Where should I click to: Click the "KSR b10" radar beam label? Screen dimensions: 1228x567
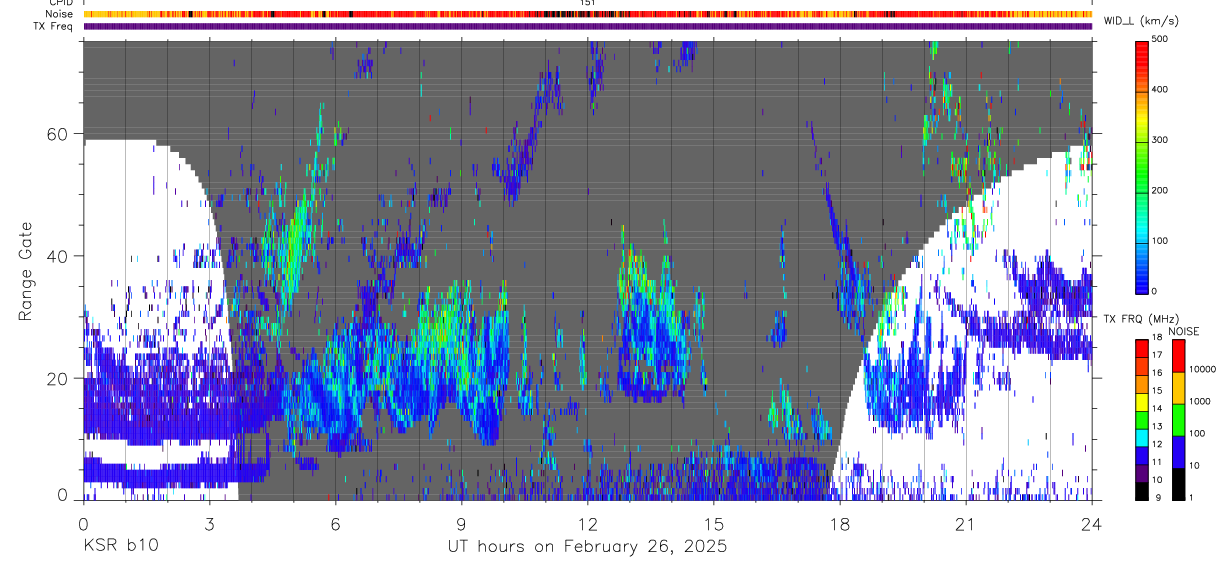(120, 546)
